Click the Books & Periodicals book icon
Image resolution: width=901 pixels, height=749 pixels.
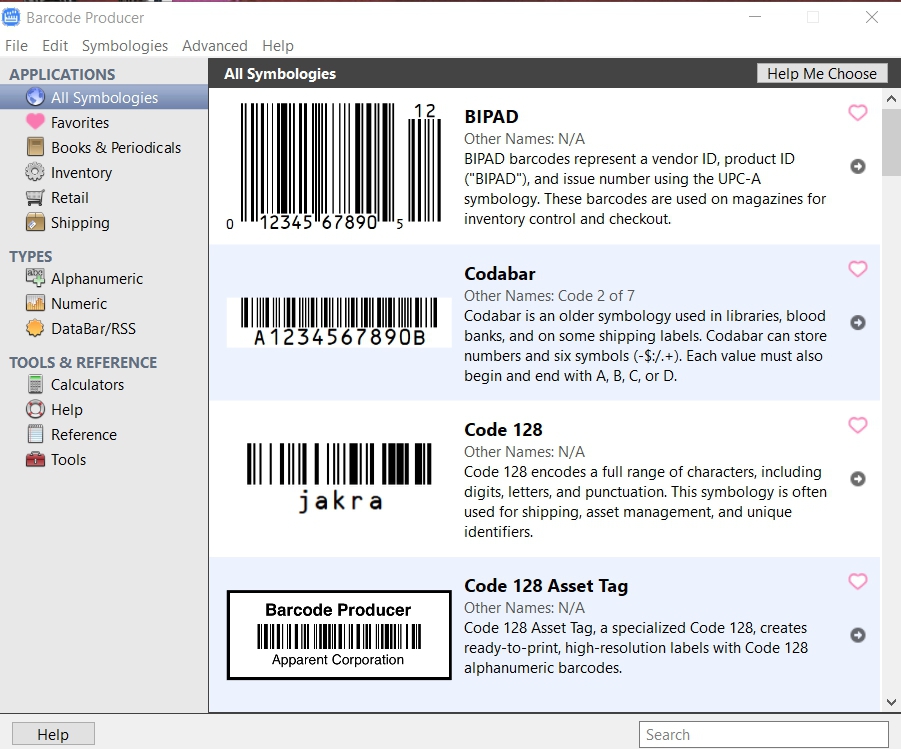pos(35,147)
